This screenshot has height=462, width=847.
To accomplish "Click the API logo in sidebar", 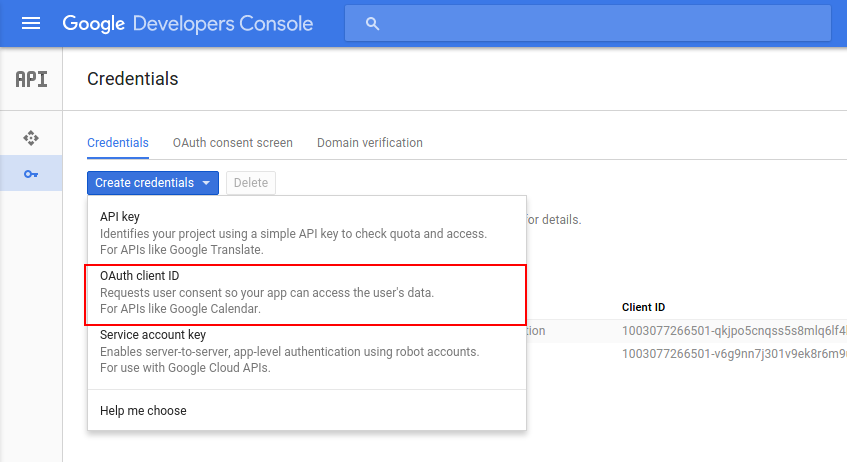I will point(31,79).
